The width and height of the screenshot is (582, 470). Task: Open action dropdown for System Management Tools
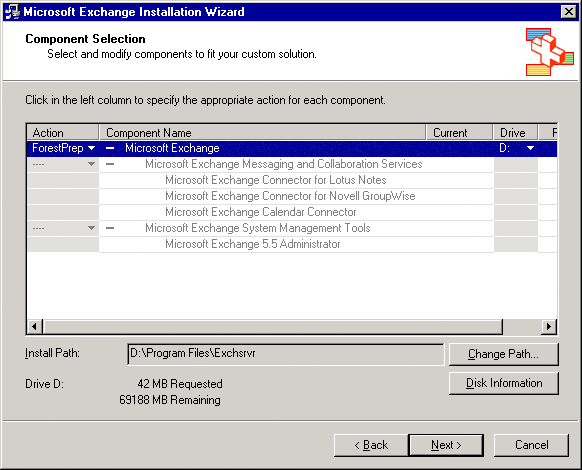pyautogui.click(x=91, y=228)
